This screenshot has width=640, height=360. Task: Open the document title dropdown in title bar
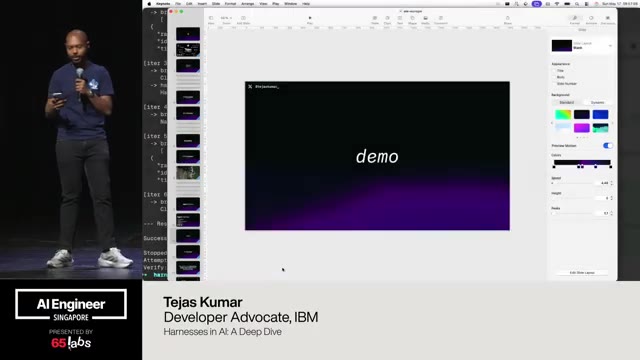(412, 11)
